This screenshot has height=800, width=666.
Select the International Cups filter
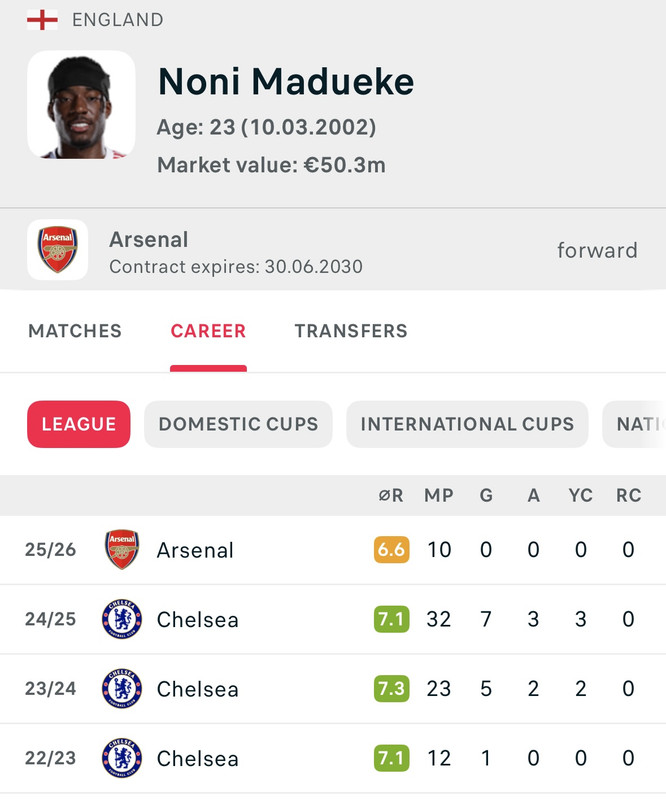pos(467,424)
